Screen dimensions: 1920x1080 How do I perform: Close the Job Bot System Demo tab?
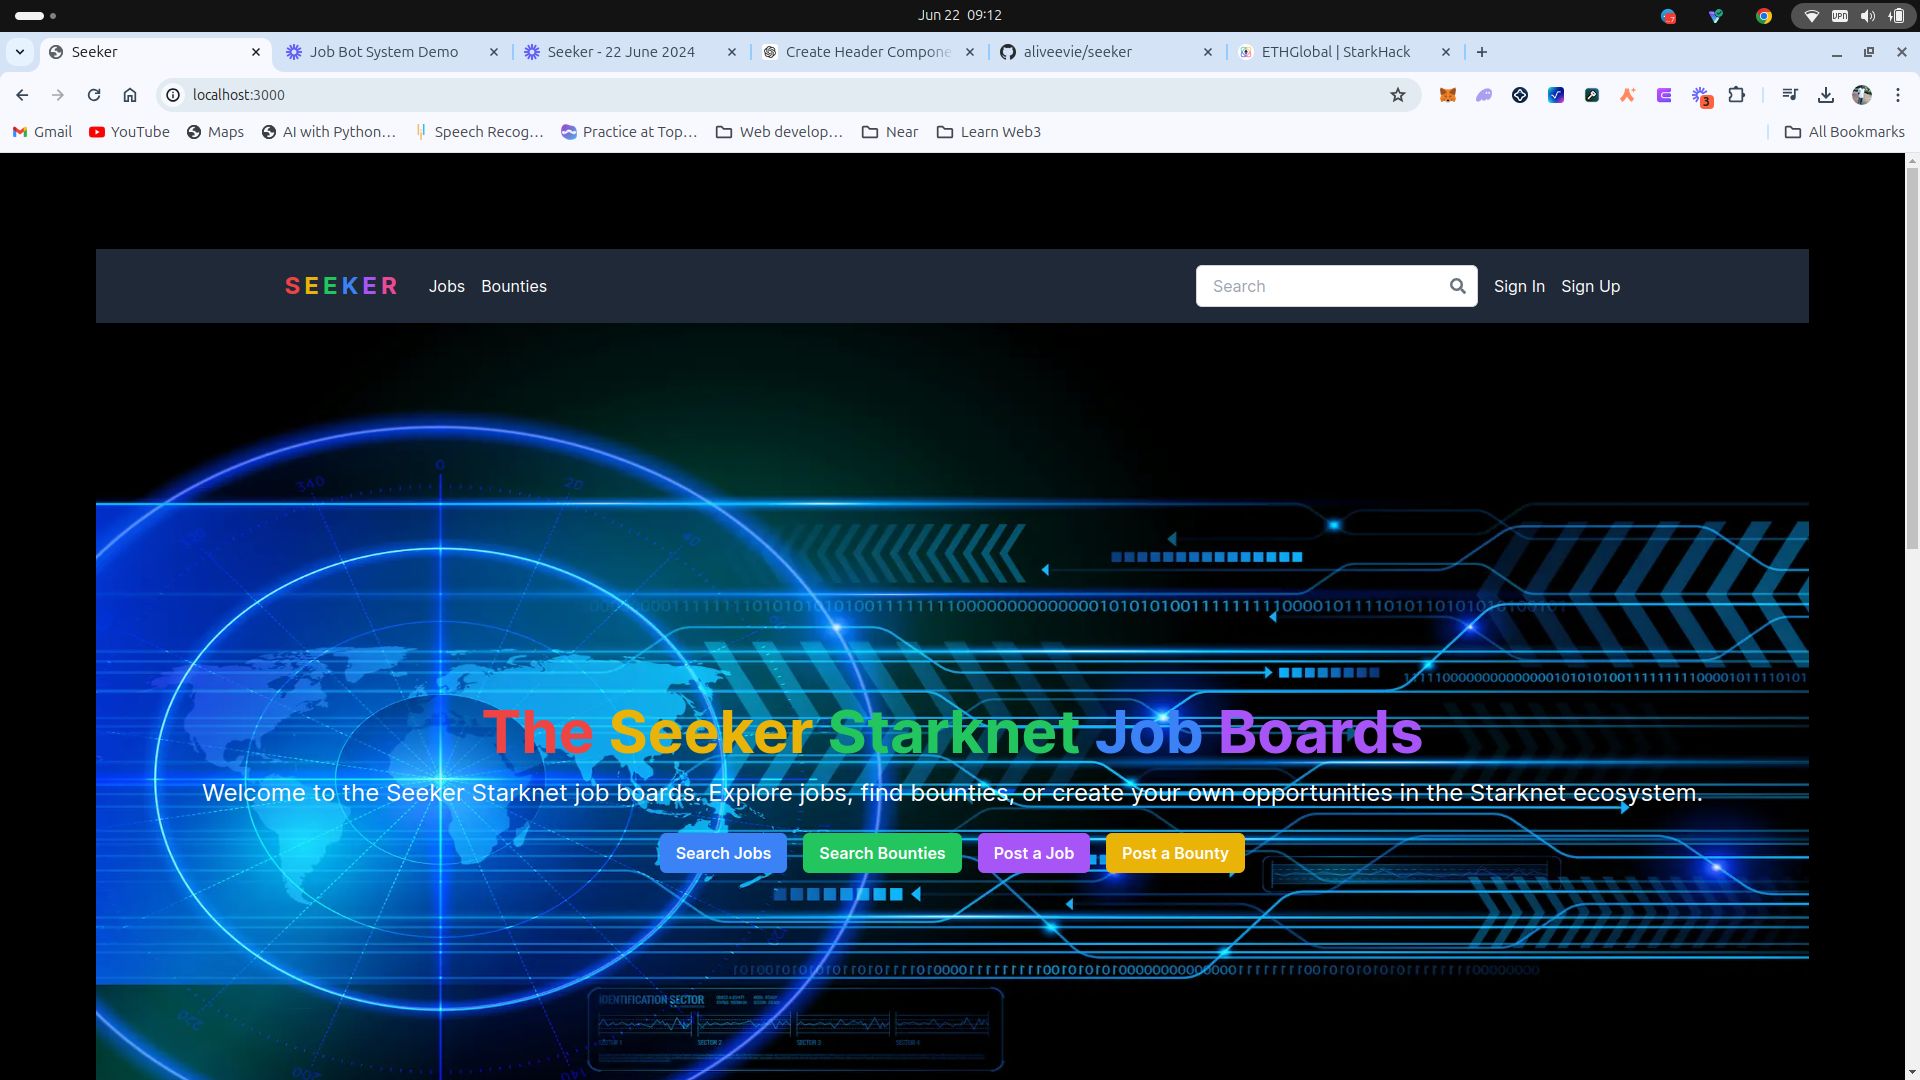pyautogui.click(x=494, y=52)
